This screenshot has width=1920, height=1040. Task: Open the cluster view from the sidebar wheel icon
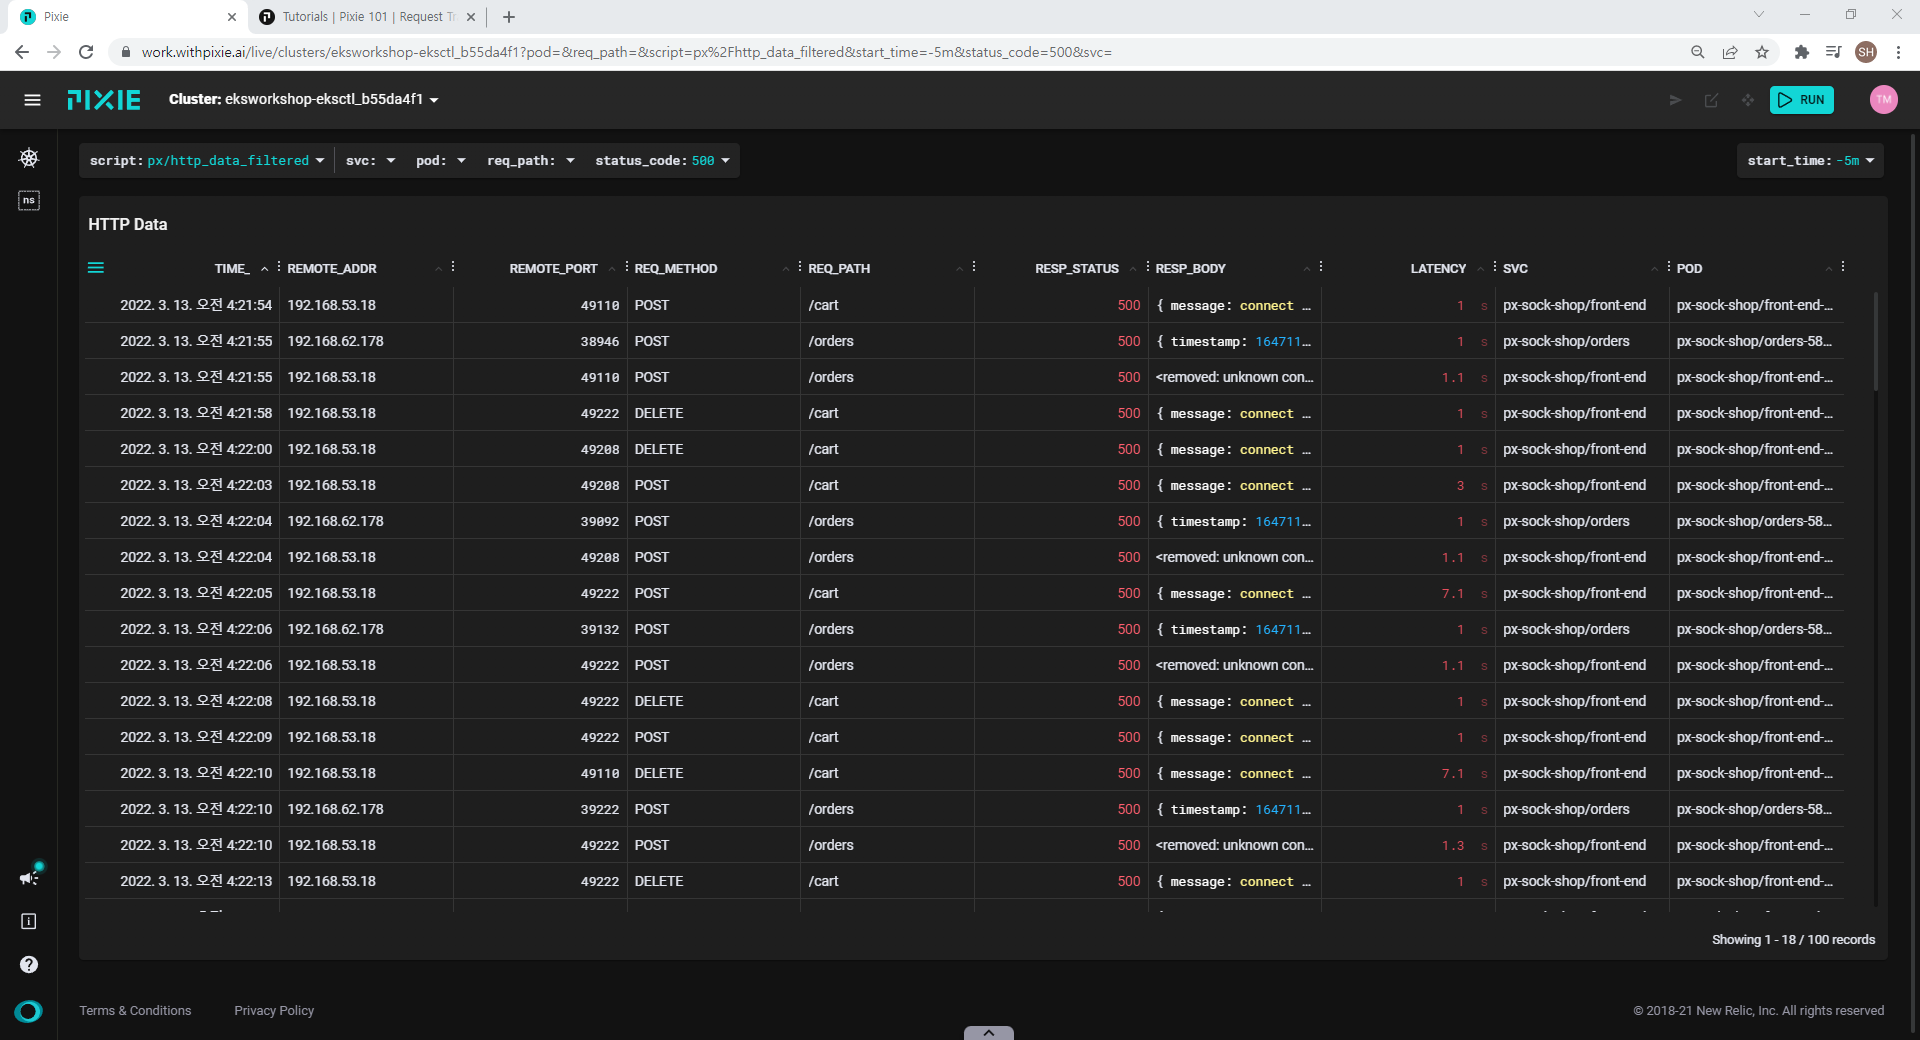(29, 158)
